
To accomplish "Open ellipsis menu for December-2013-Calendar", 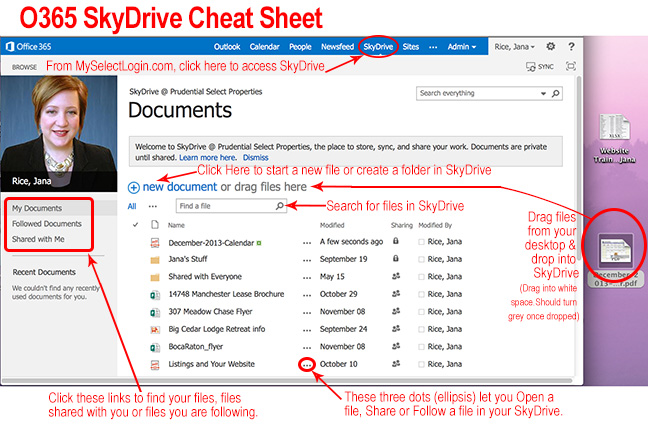I will [x=307, y=243].
